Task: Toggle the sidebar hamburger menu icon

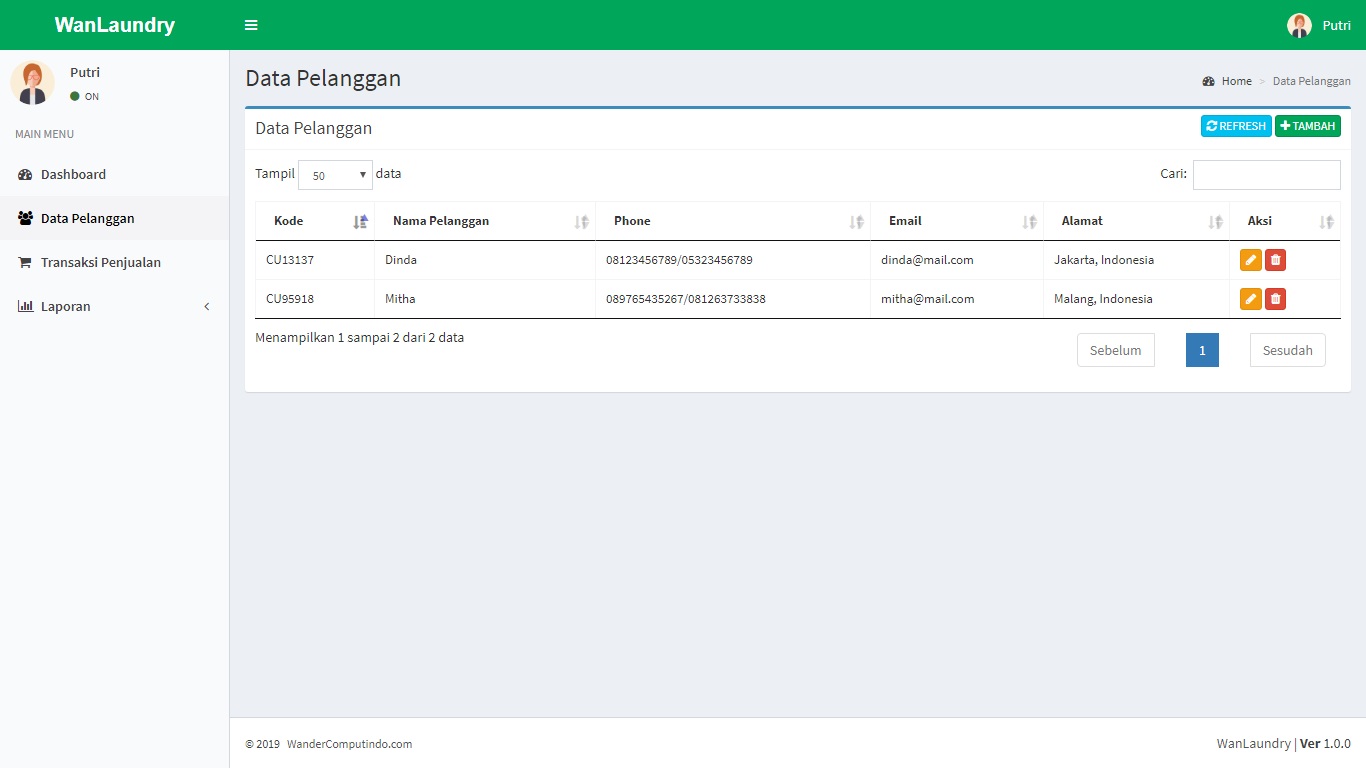Action: click(x=251, y=25)
